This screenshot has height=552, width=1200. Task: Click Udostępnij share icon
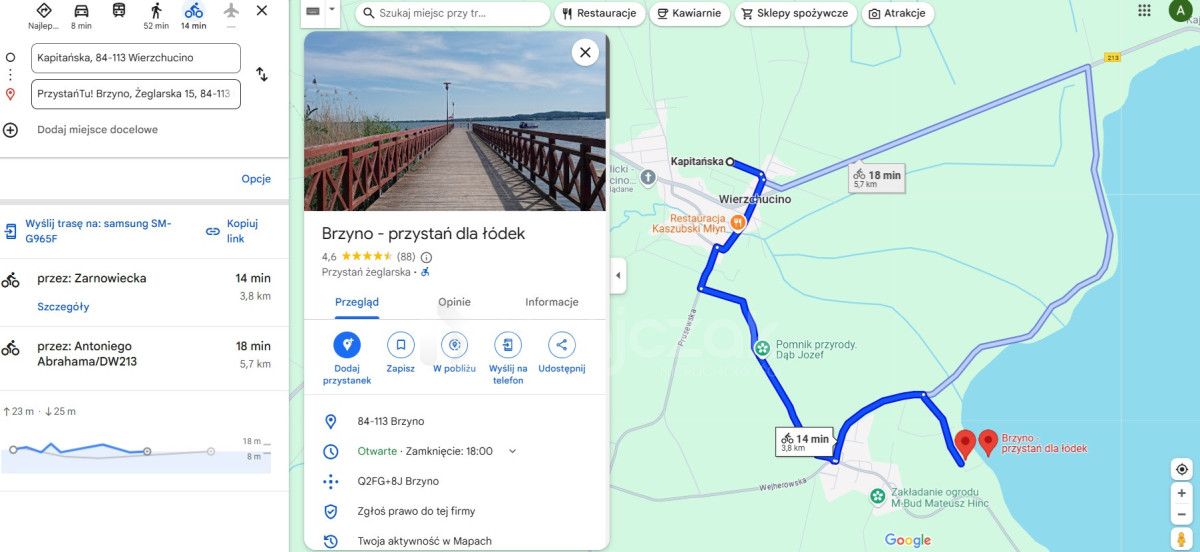(x=561, y=345)
